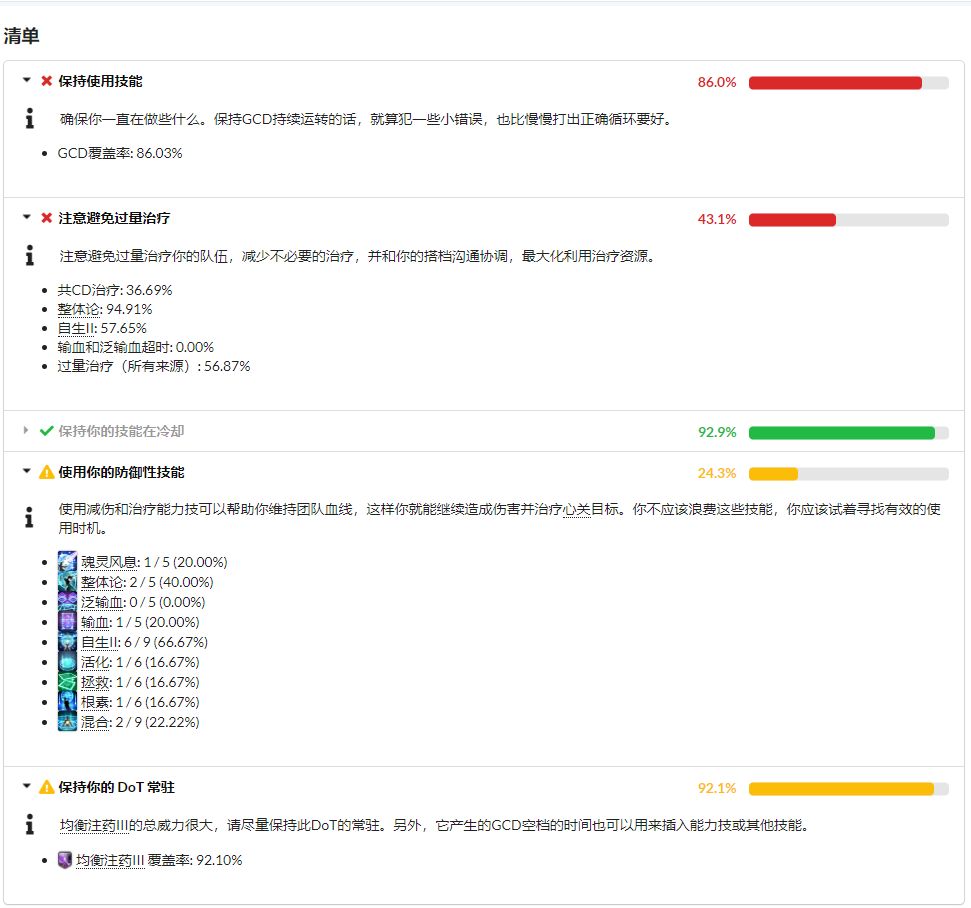Select the 混合 skill icon
The image size is (971, 908).
[x=67, y=722]
